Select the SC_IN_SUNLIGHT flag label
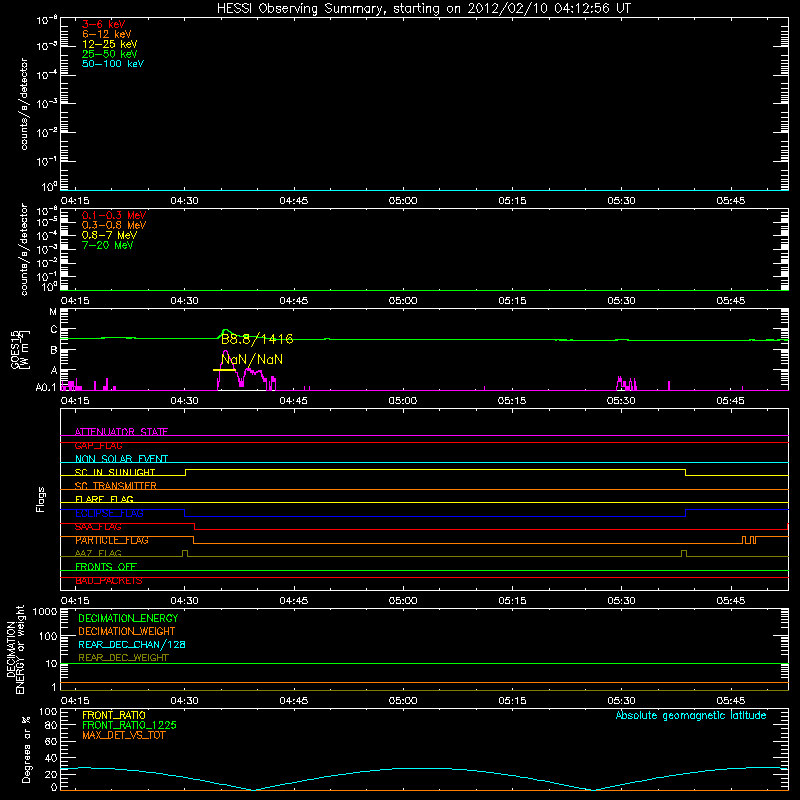The width and height of the screenshot is (800, 800). click(115, 472)
